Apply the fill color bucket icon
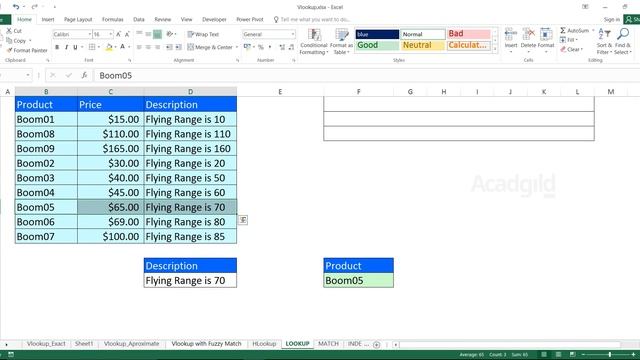This screenshot has width=640, height=360. click(109, 47)
